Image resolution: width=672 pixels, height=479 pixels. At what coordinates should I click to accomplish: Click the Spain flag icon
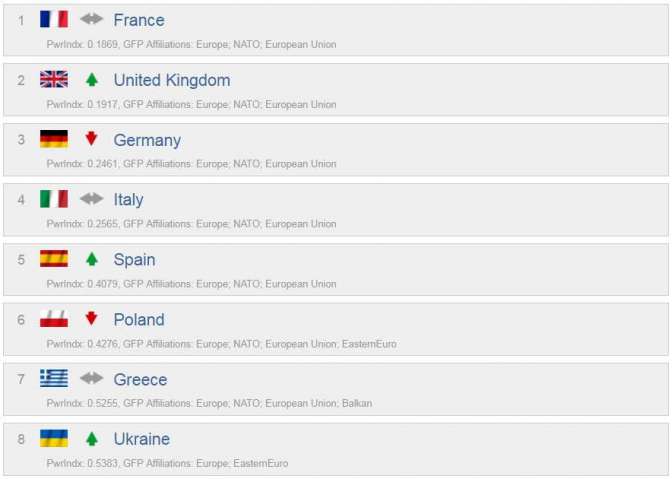(x=54, y=259)
